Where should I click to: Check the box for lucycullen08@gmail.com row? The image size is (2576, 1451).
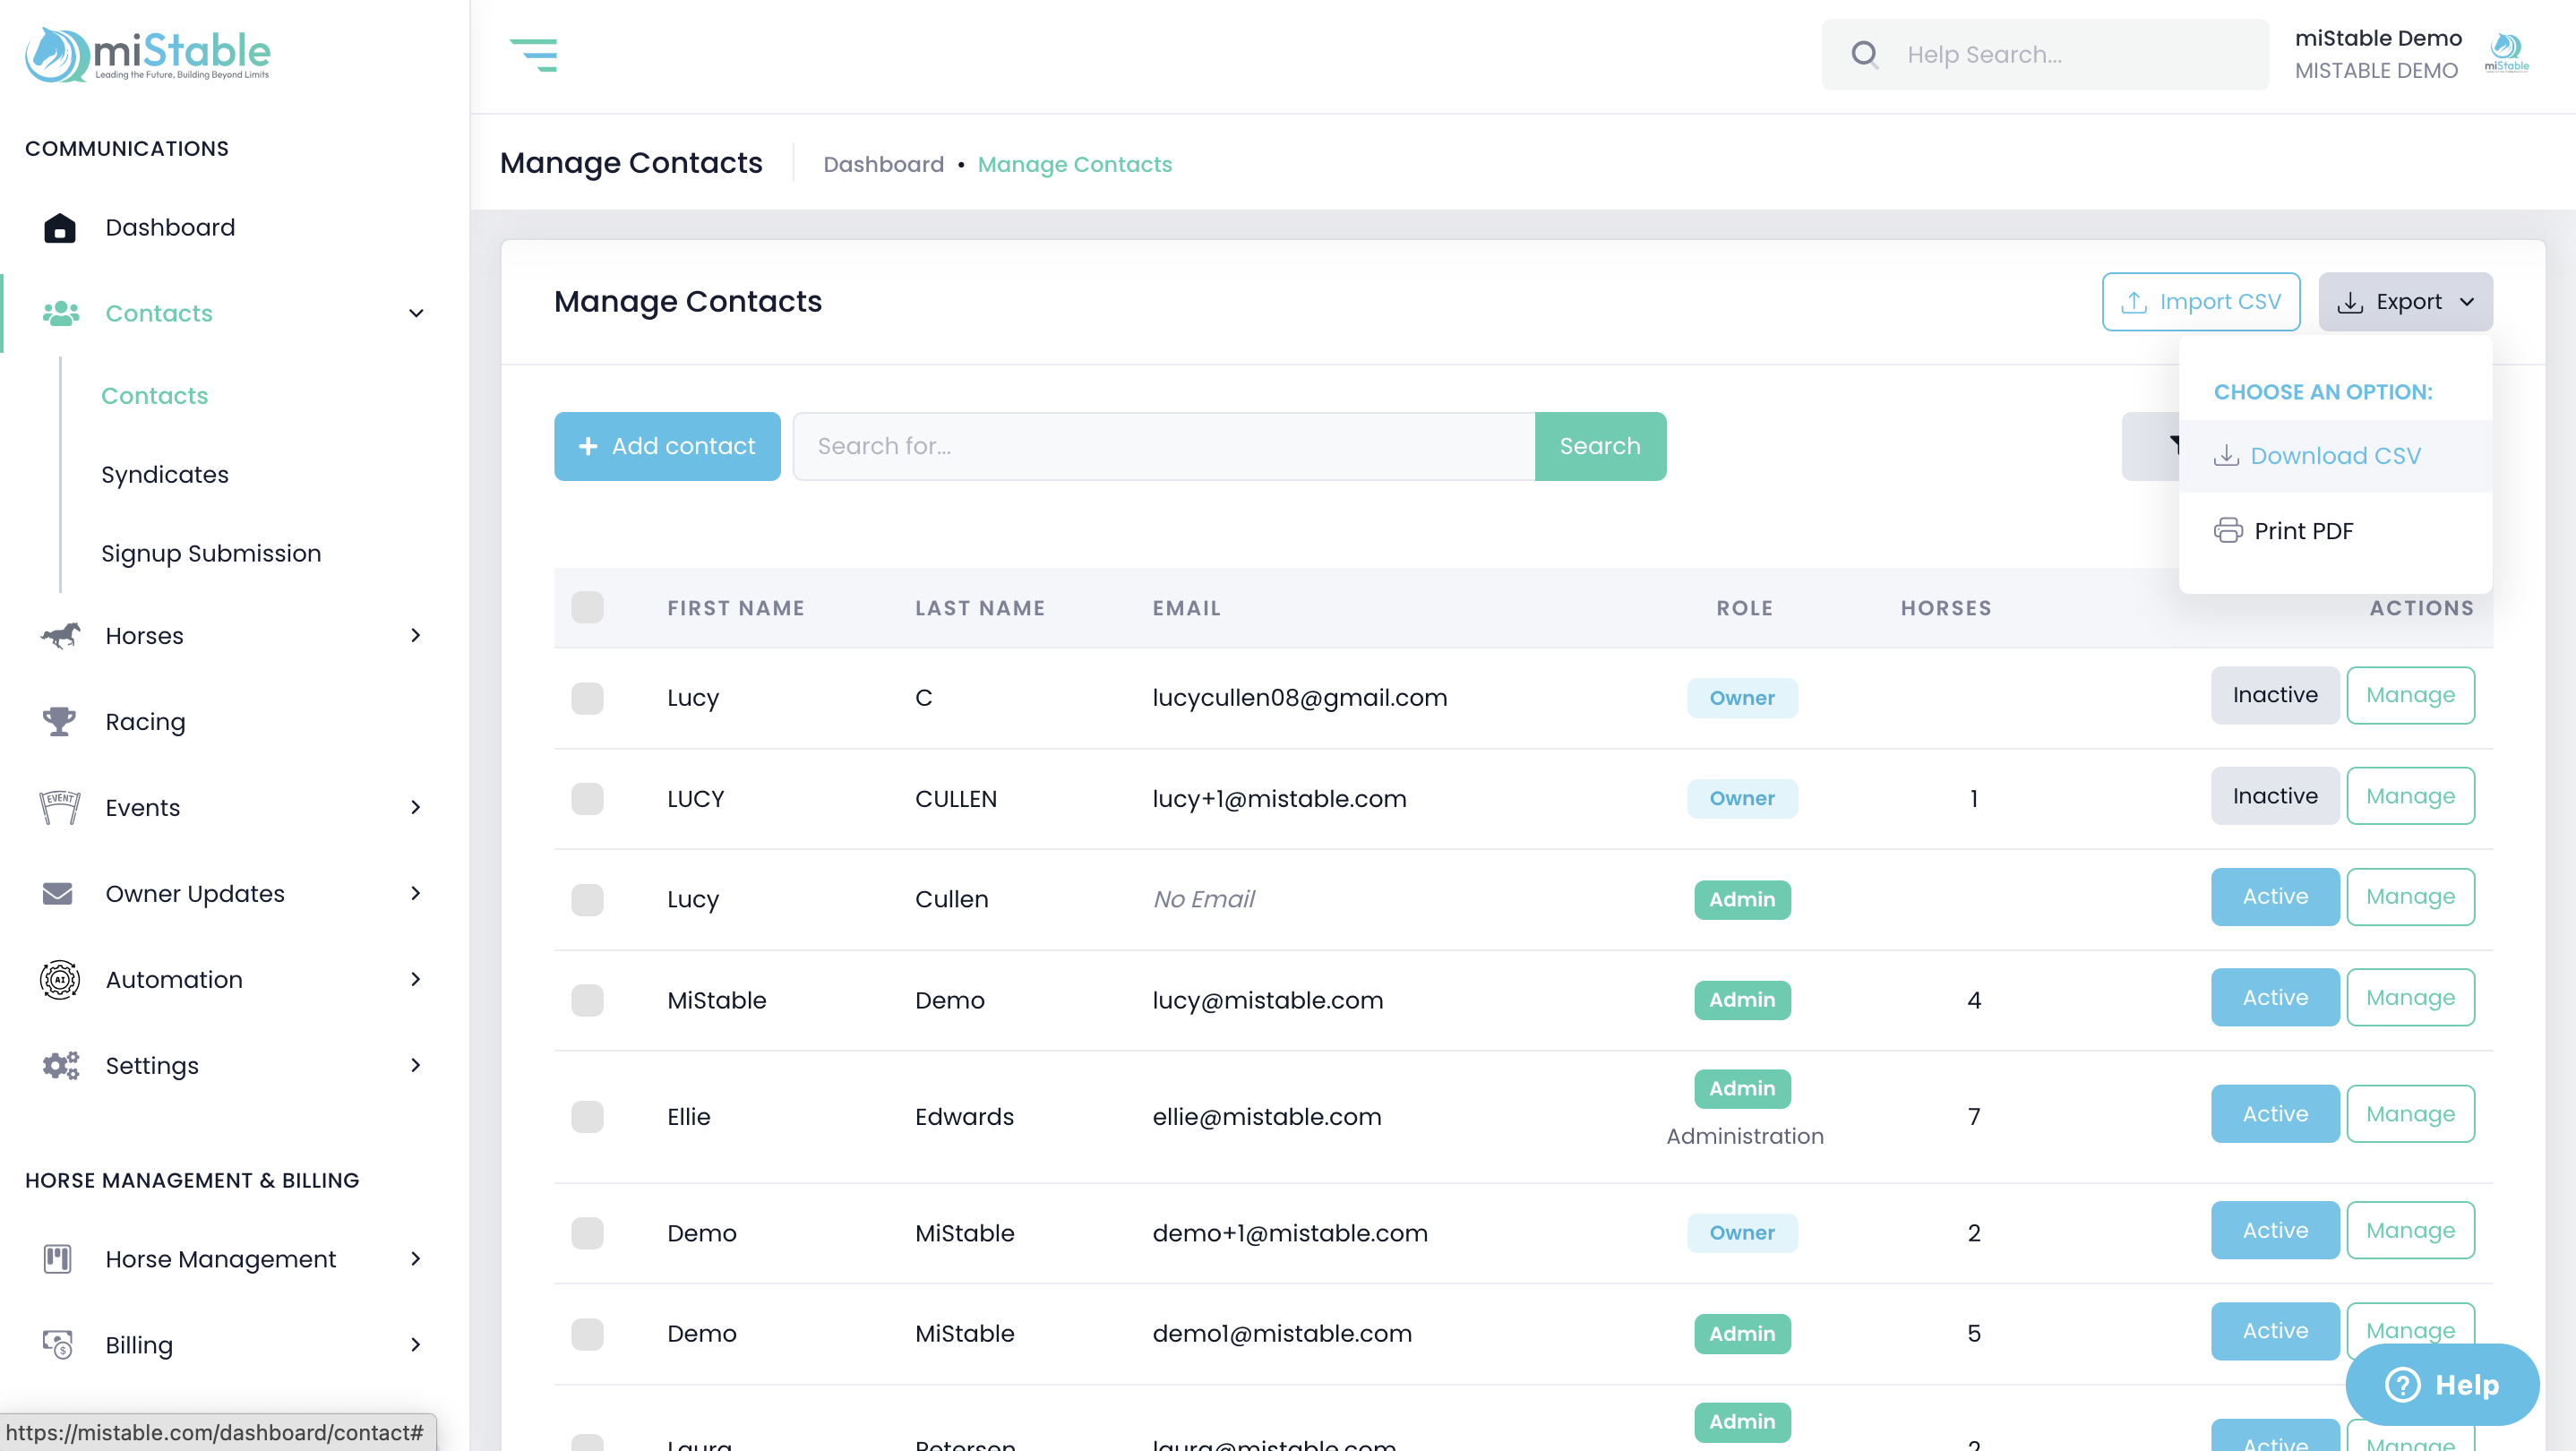[587, 697]
